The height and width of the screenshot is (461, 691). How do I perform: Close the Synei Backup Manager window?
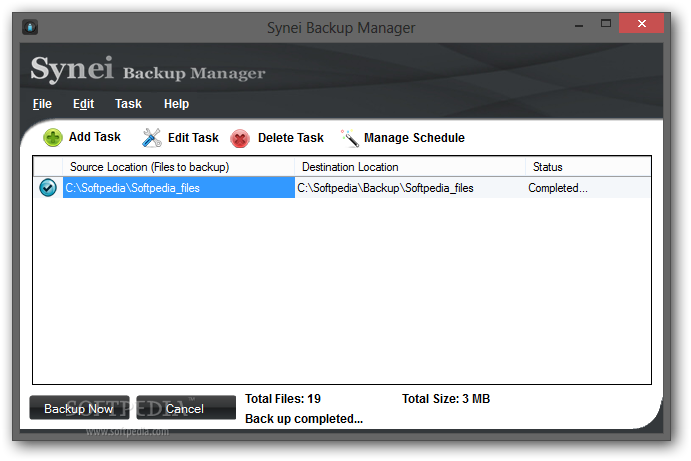pos(641,23)
